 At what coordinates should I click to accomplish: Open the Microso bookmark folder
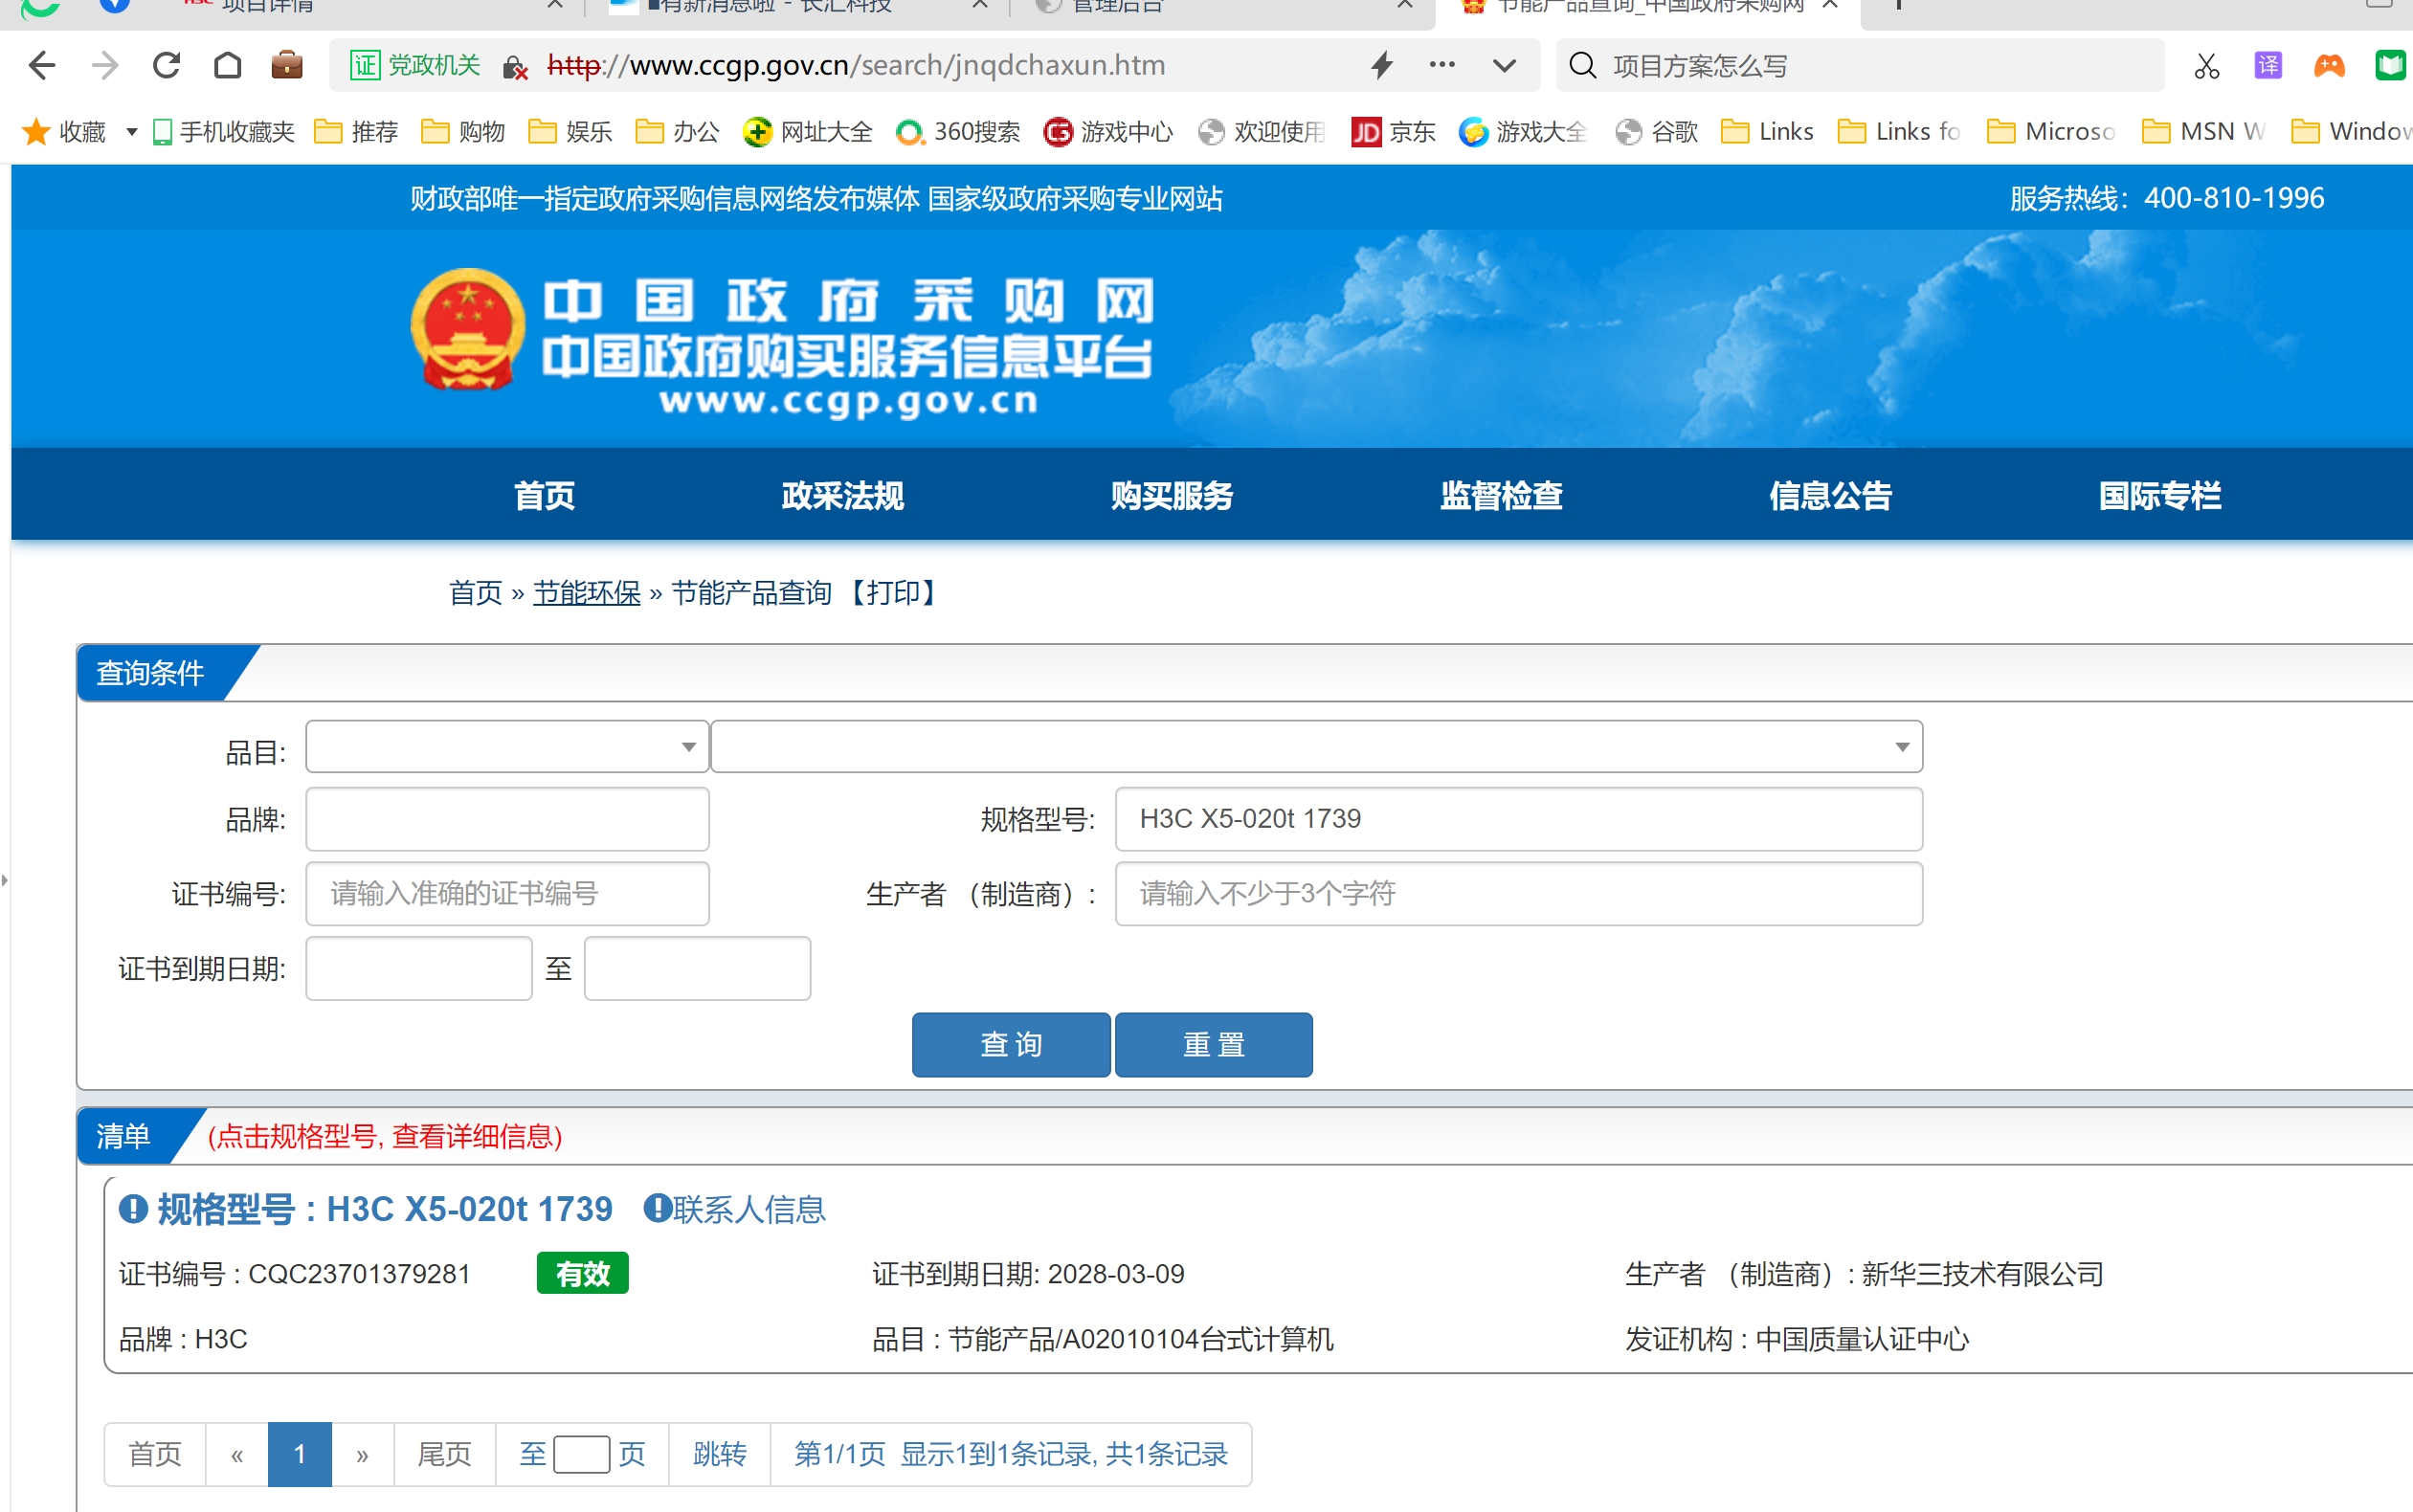pos(2051,132)
